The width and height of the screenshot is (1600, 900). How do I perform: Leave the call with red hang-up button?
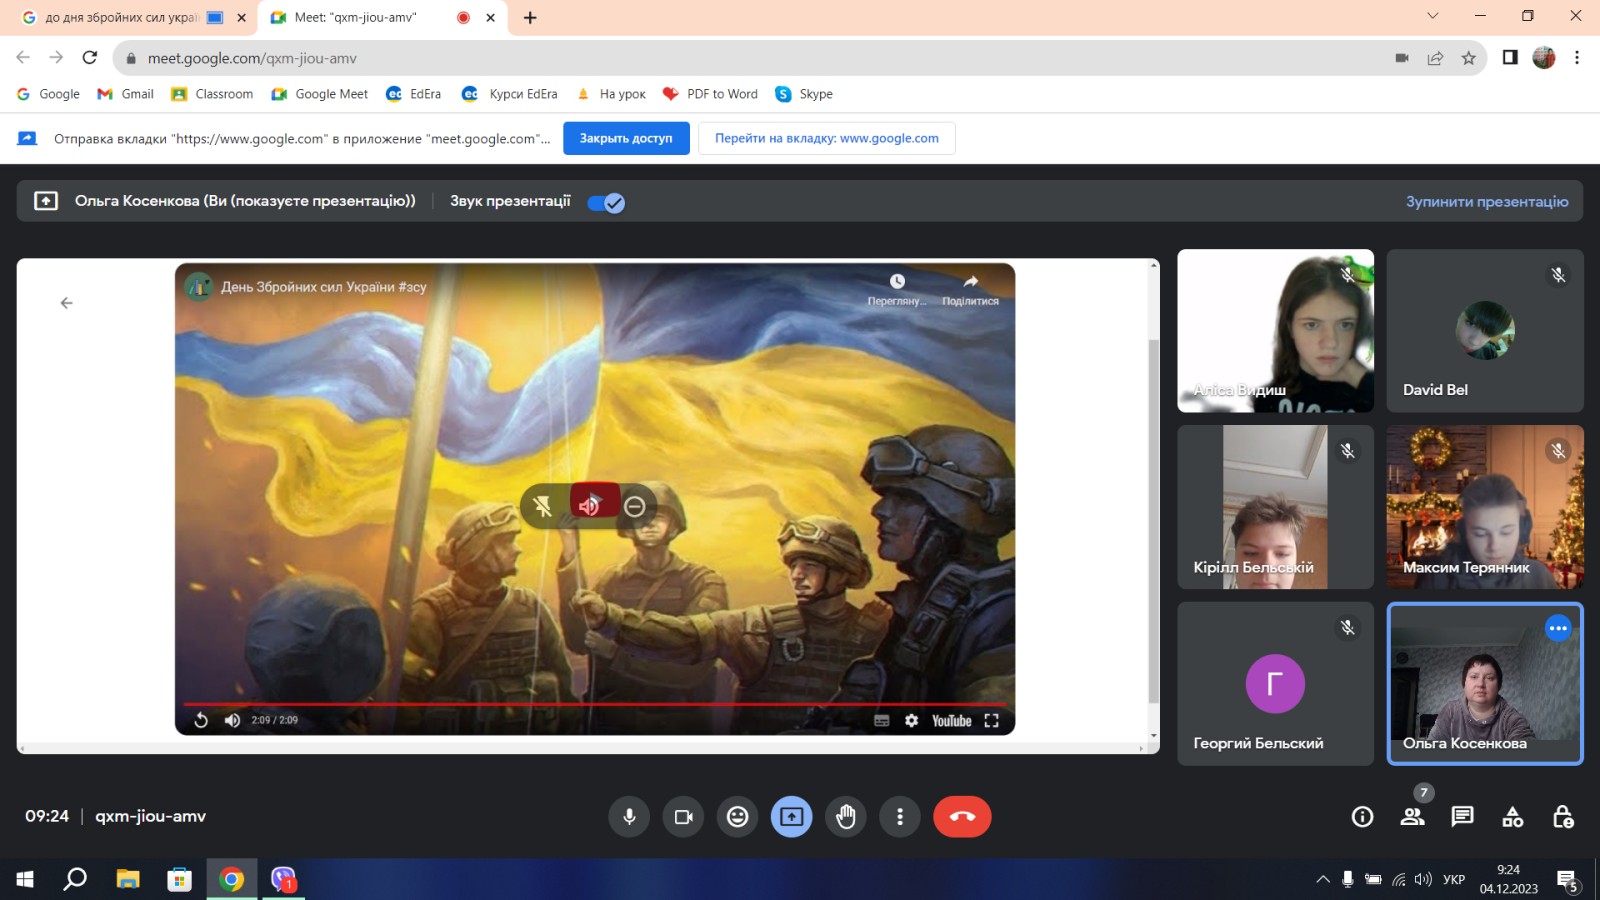pos(962,817)
